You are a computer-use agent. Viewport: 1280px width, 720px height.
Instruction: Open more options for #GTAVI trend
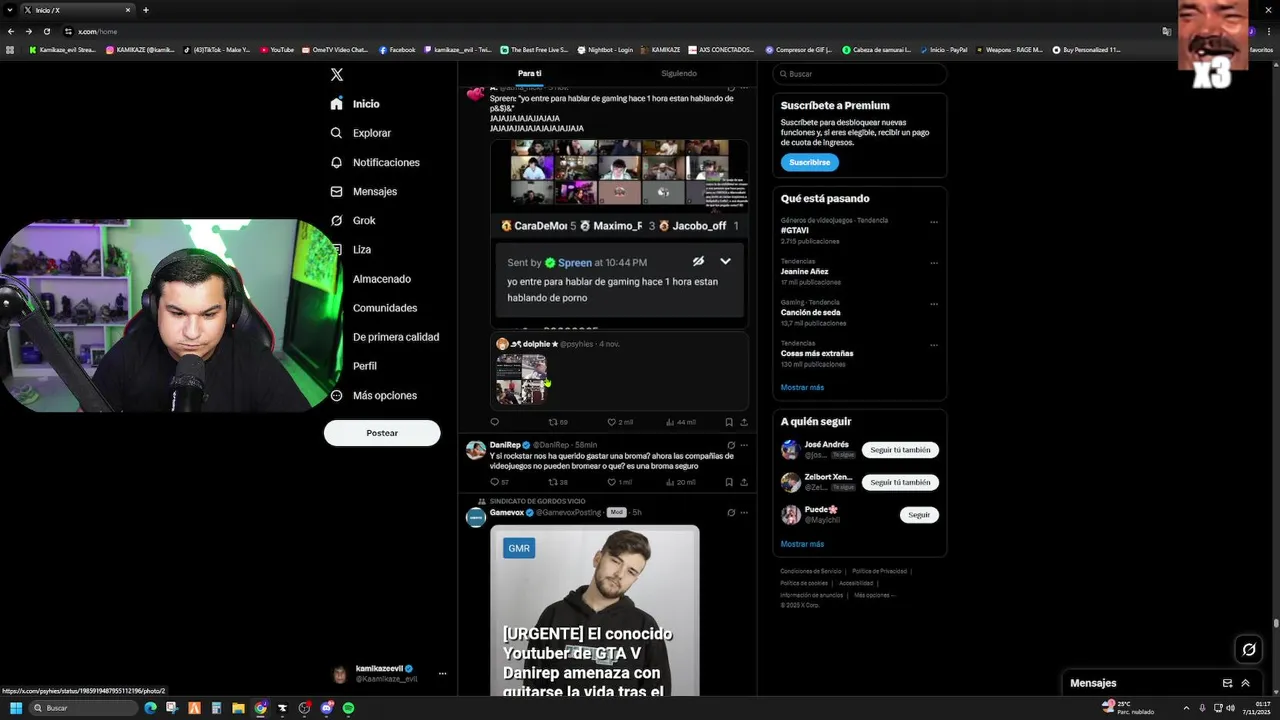coord(934,222)
